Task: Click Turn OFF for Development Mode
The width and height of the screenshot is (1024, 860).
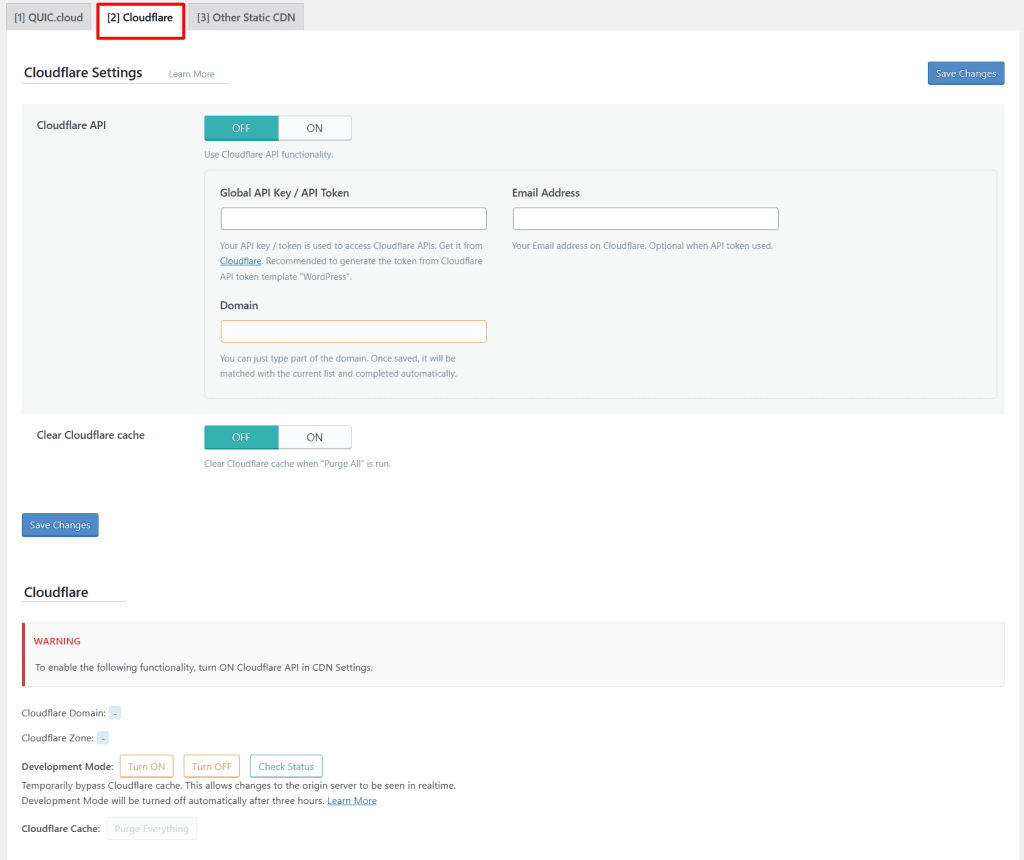Action: pyautogui.click(x=211, y=766)
